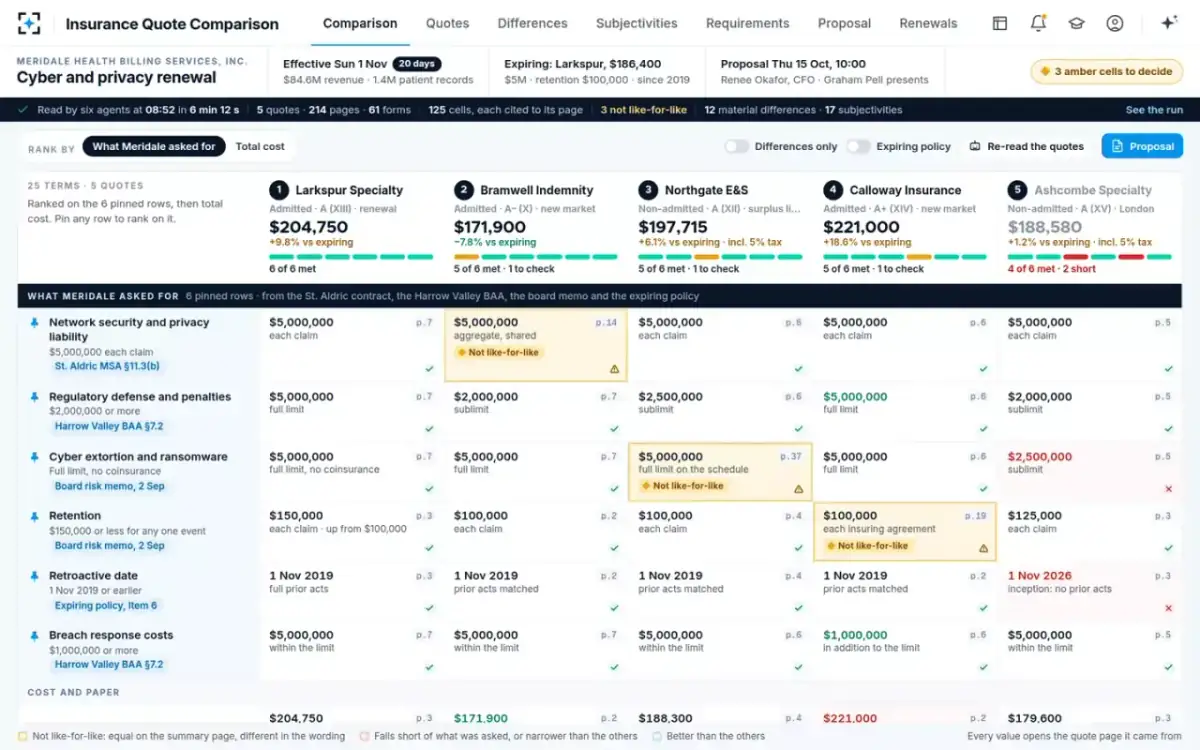Open page reference p.37 in Northgate's amber cell
The image size is (1200, 750).
tap(791, 457)
